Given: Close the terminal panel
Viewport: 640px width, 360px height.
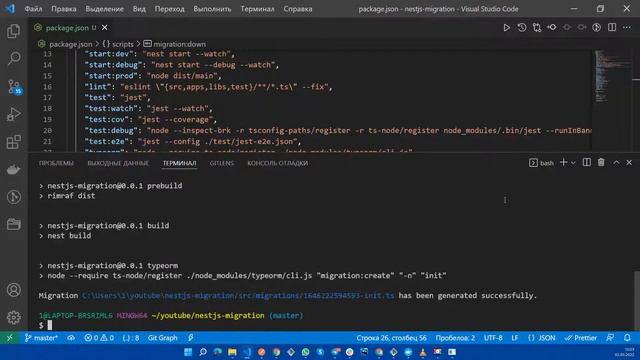Looking at the screenshot, I should pos(629,162).
